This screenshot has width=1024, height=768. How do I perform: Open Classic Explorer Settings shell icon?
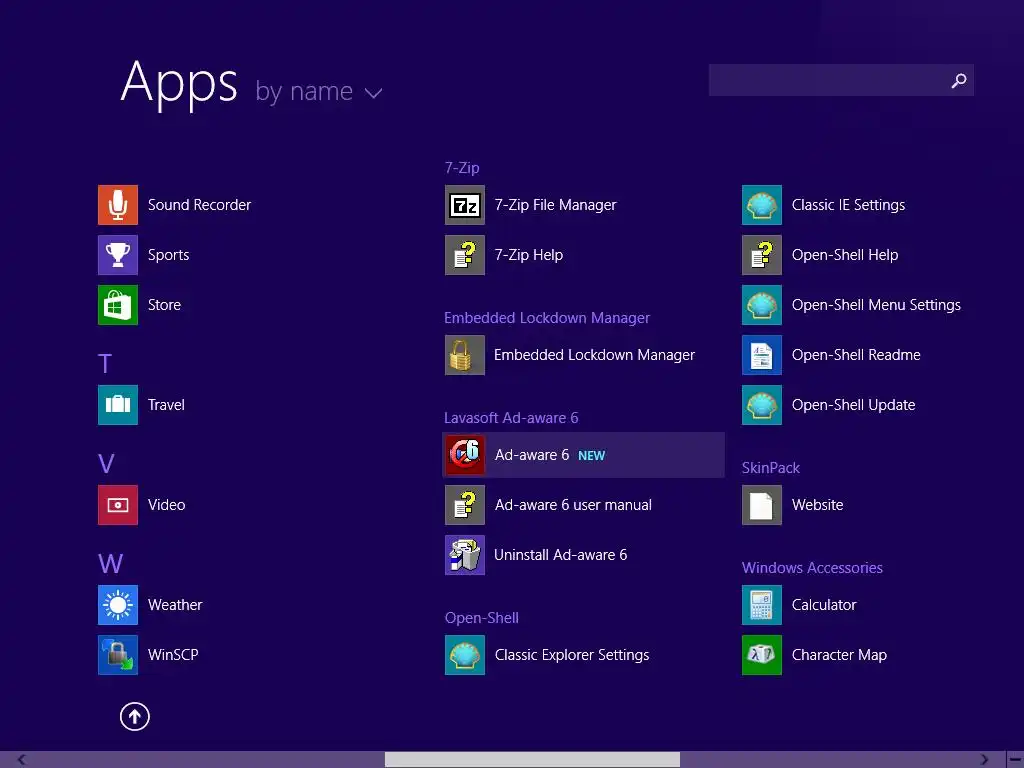coord(464,655)
